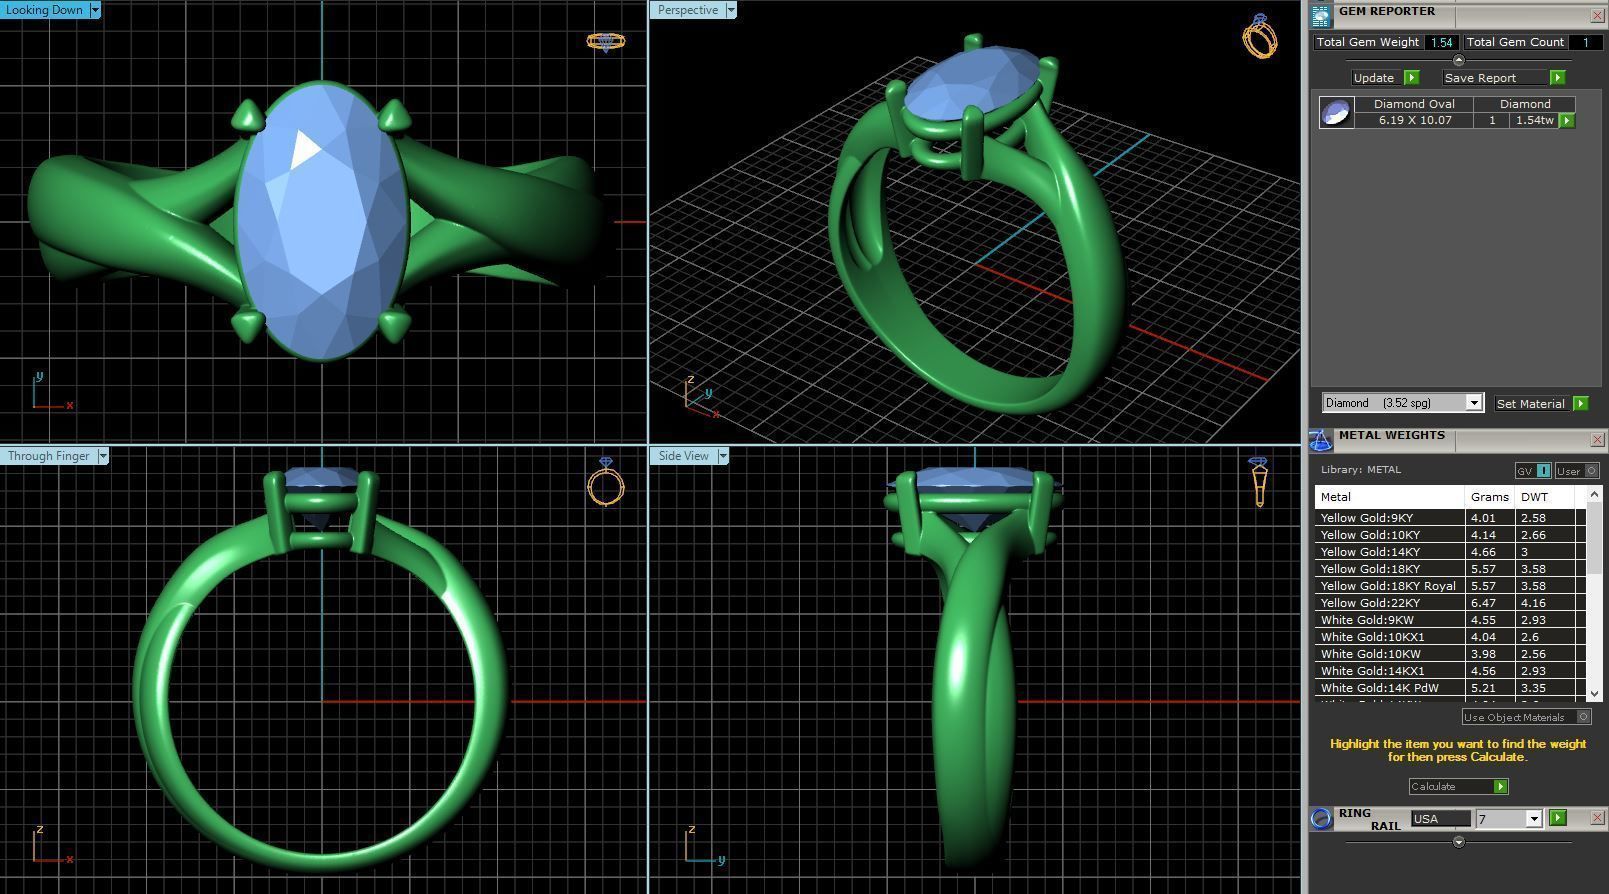The image size is (1609, 894).
Task: Click the green arrow next to Update
Action: click(1411, 78)
